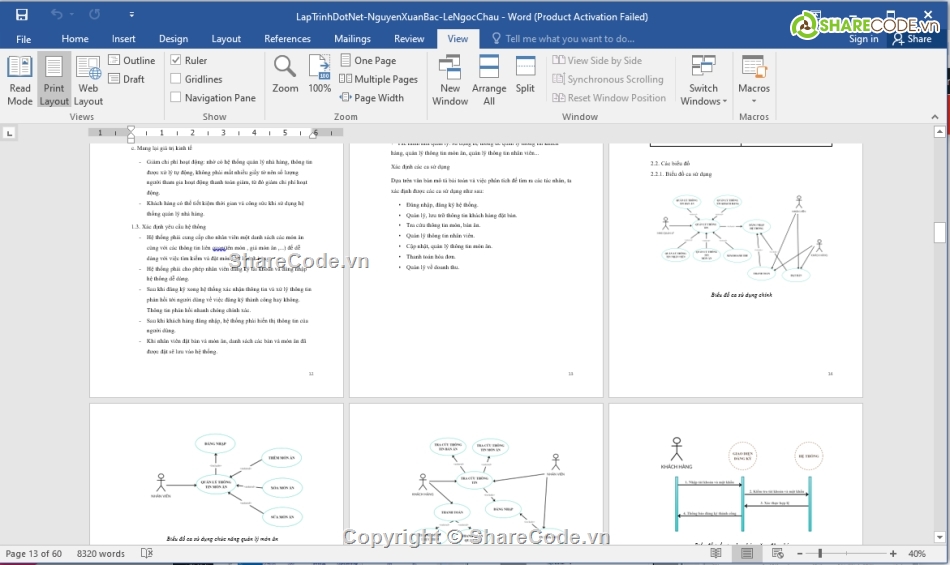Switch to the Home tab
This screenshot has width=950, height=565.
pyautogui.click(x=75, y=39)
